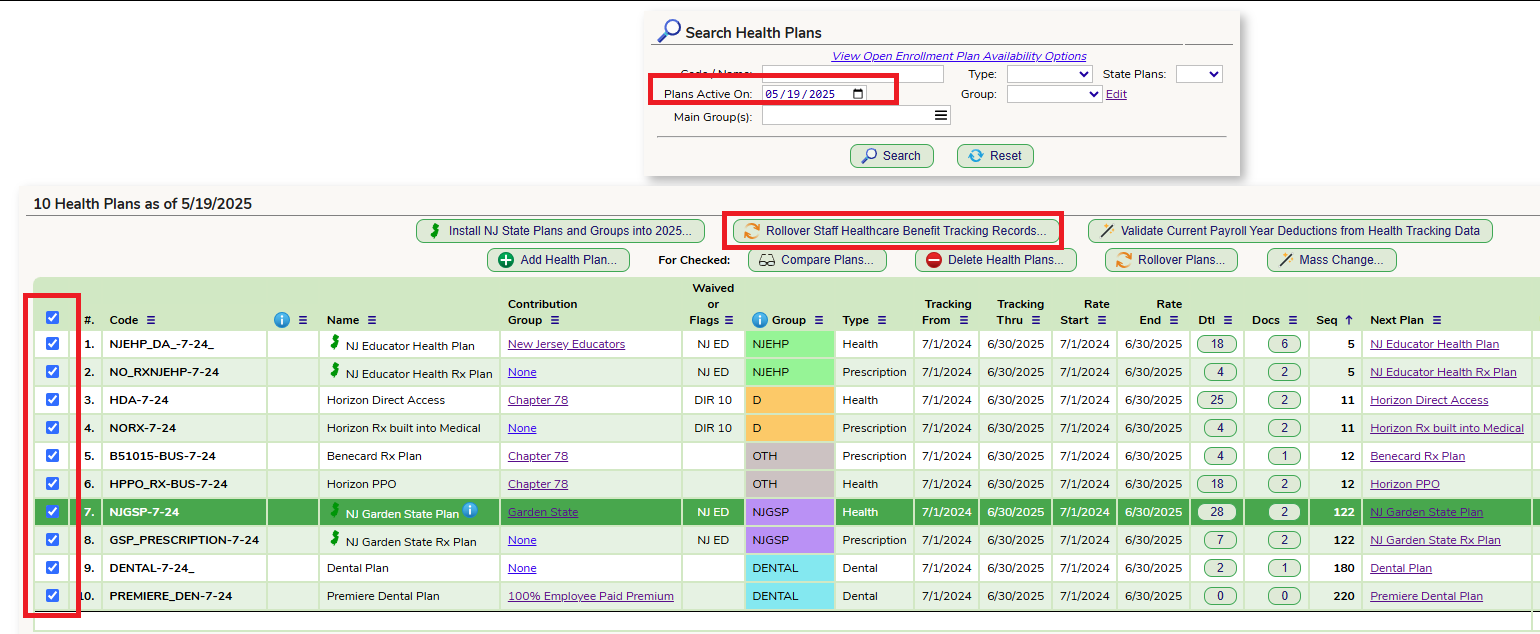Click Validate Current Payroll Year Deductions button
This screenshot has width=1540, height=634.
1290,231
